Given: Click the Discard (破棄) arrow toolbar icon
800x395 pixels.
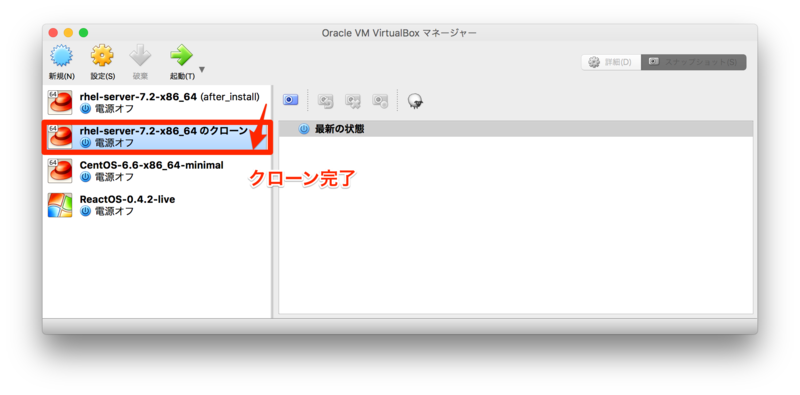Looking at the screenshot, I should [140, 56].
